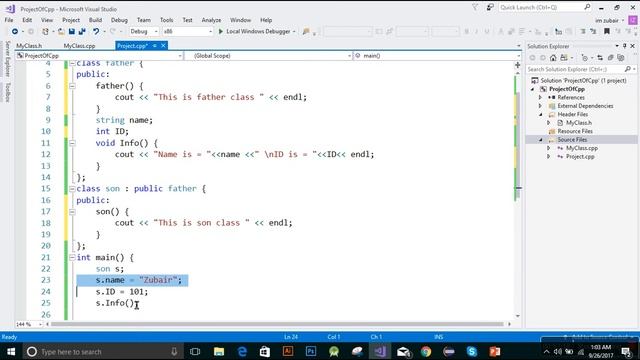Expand the External Dependencies node
The height and width of the screenshot is (360, 640).
[540, 106]
